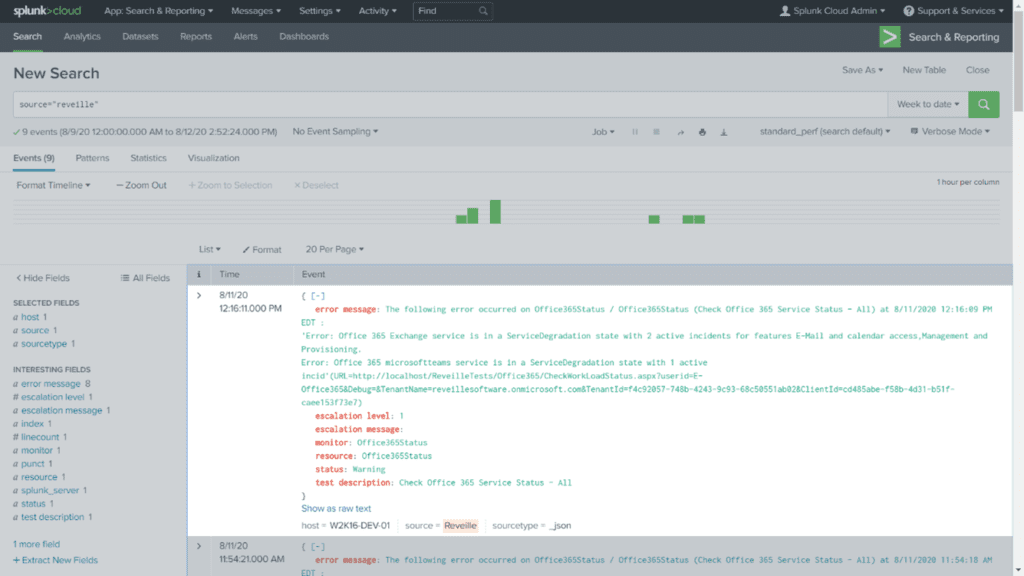This screenshot has height=576, width=1024.
Task: Open the 20 Per Page dropdown
Action: [334, 249]
